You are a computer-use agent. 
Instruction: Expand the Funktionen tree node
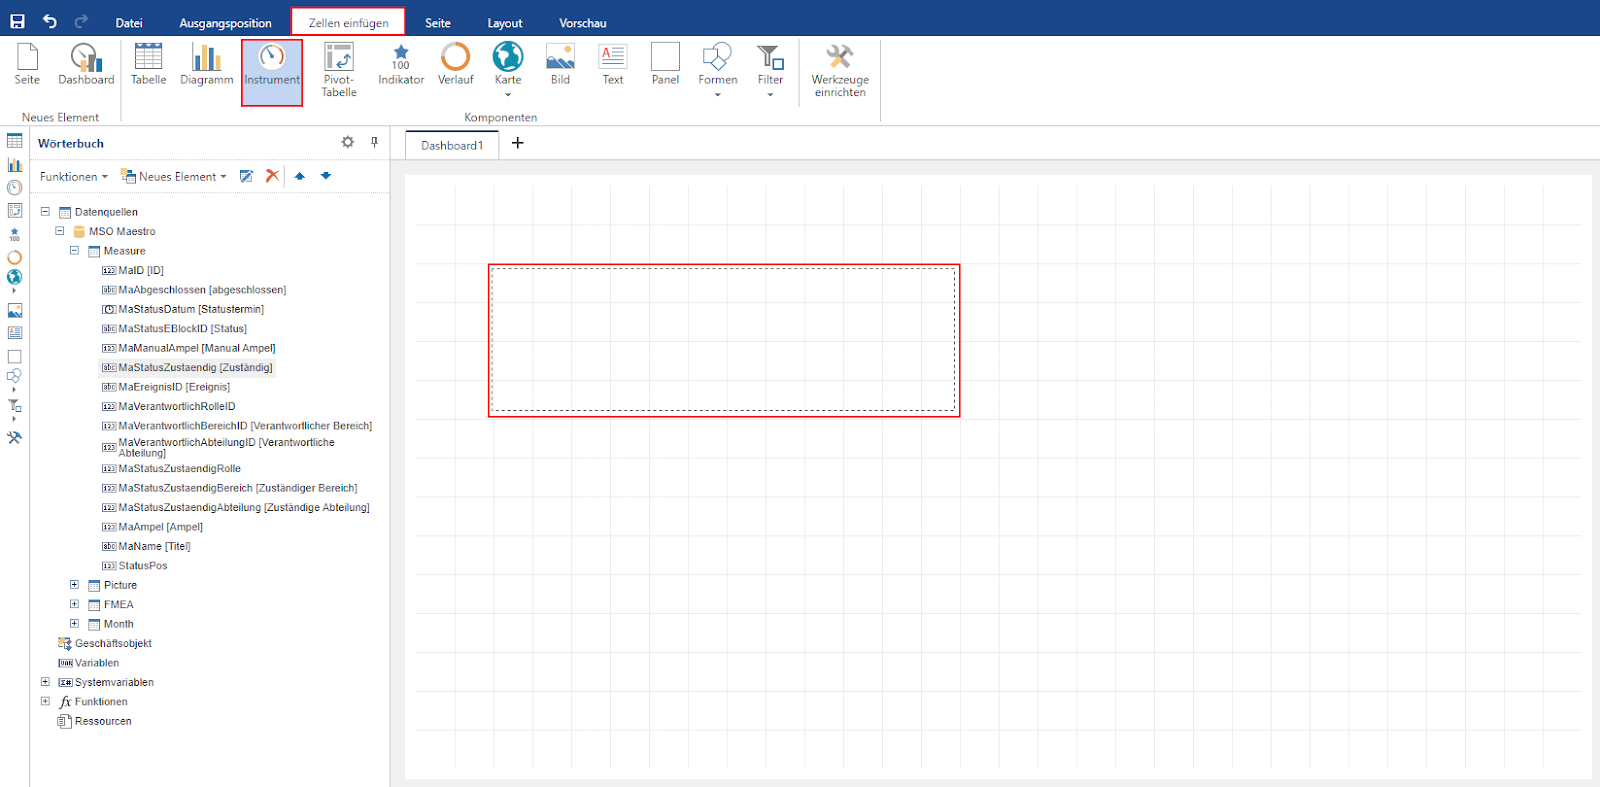click(x=45, y=701)
